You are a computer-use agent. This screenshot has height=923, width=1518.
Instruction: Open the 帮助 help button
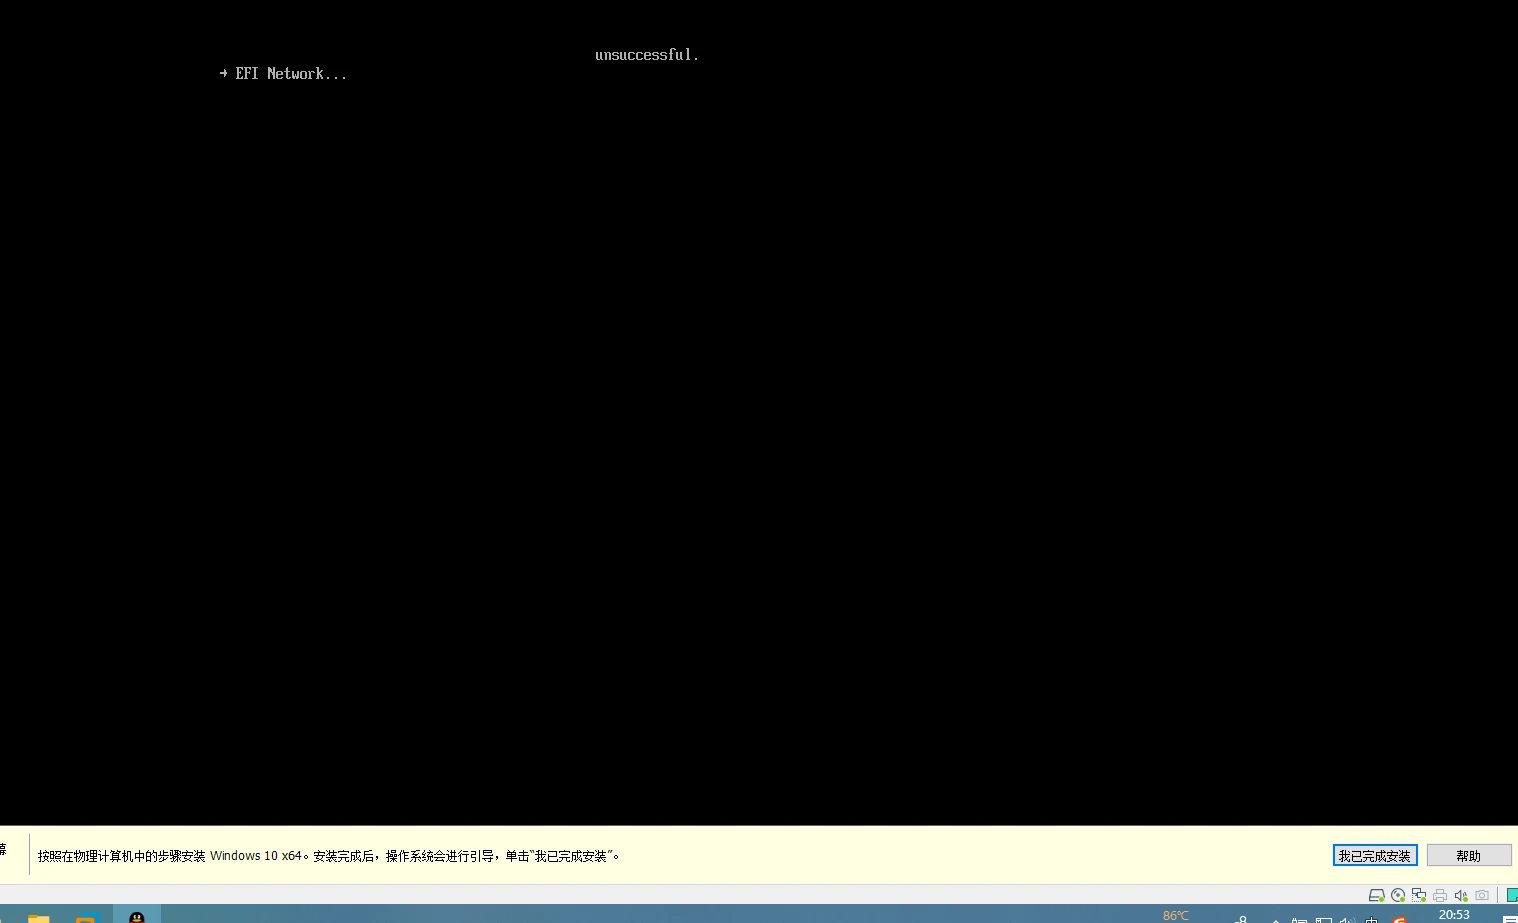pos(1469,855)
